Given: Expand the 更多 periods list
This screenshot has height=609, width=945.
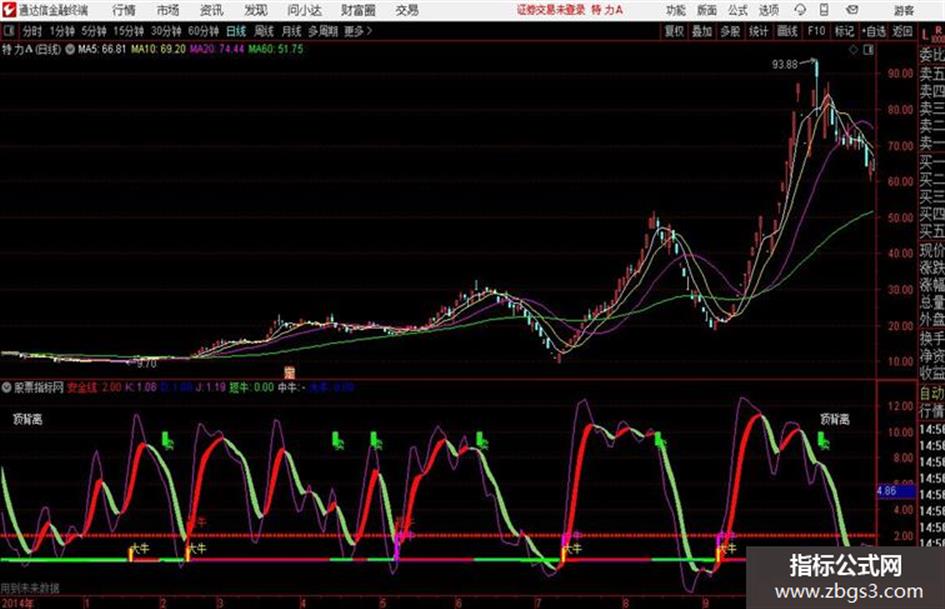Looking at the screenshot, I should pyautogui.click(x=358, y=31).
